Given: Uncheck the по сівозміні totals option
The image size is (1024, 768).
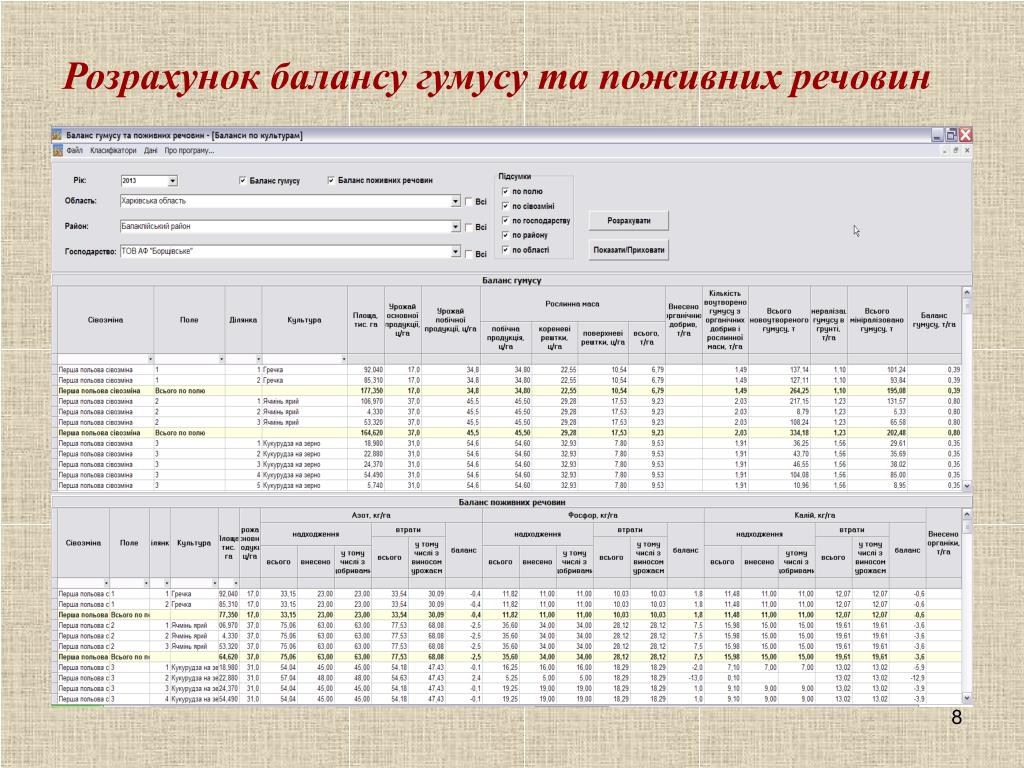Looking at the screenshot, I should click(505, 206).
